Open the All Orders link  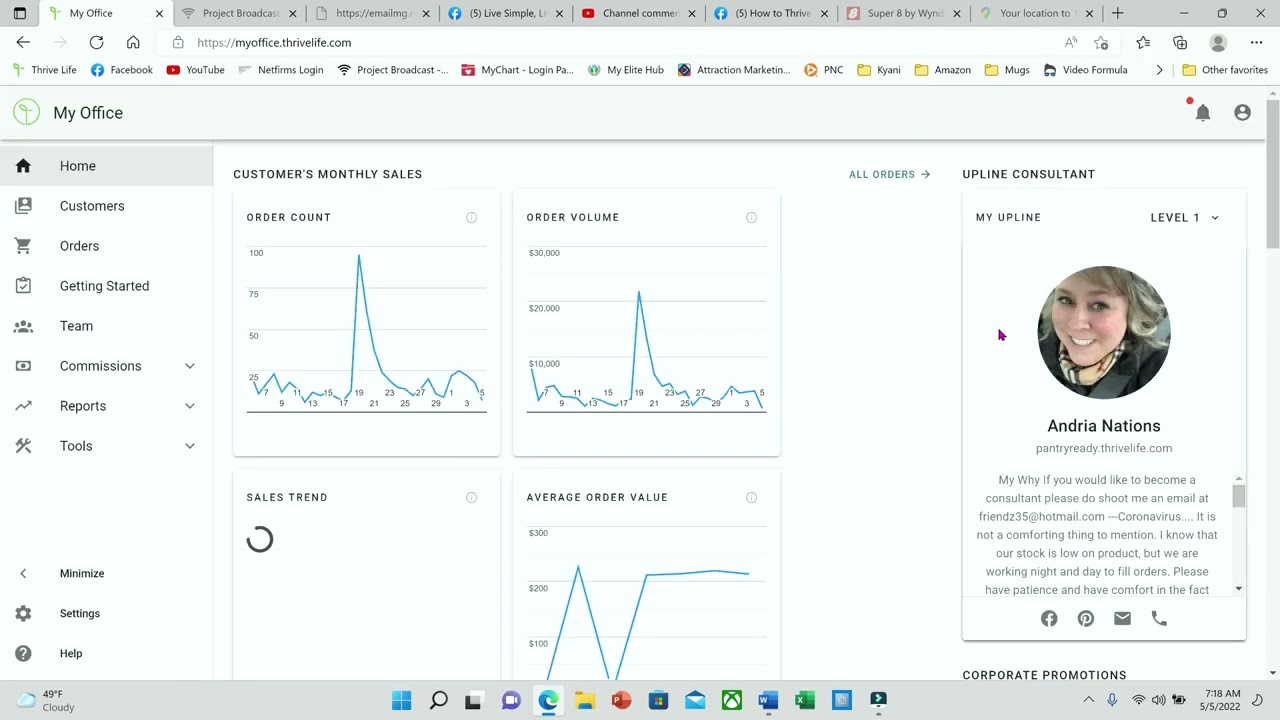(x=889, y=174)
